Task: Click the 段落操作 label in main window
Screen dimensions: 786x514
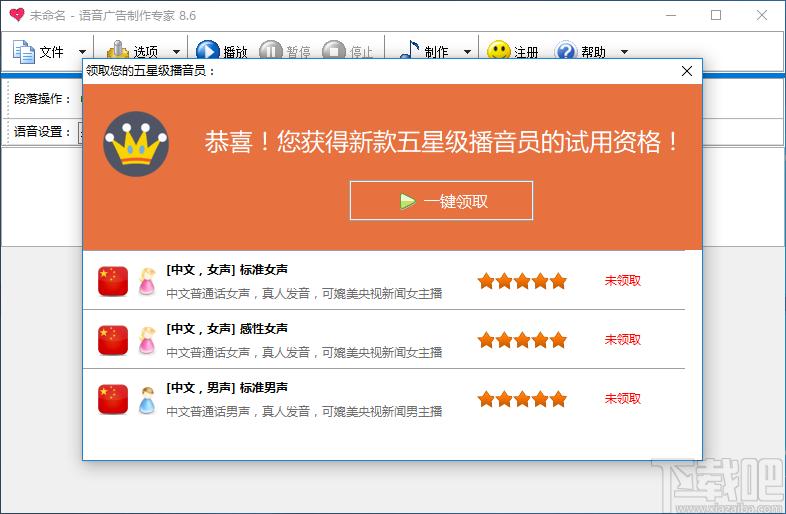Action: [x=42, y=99]
